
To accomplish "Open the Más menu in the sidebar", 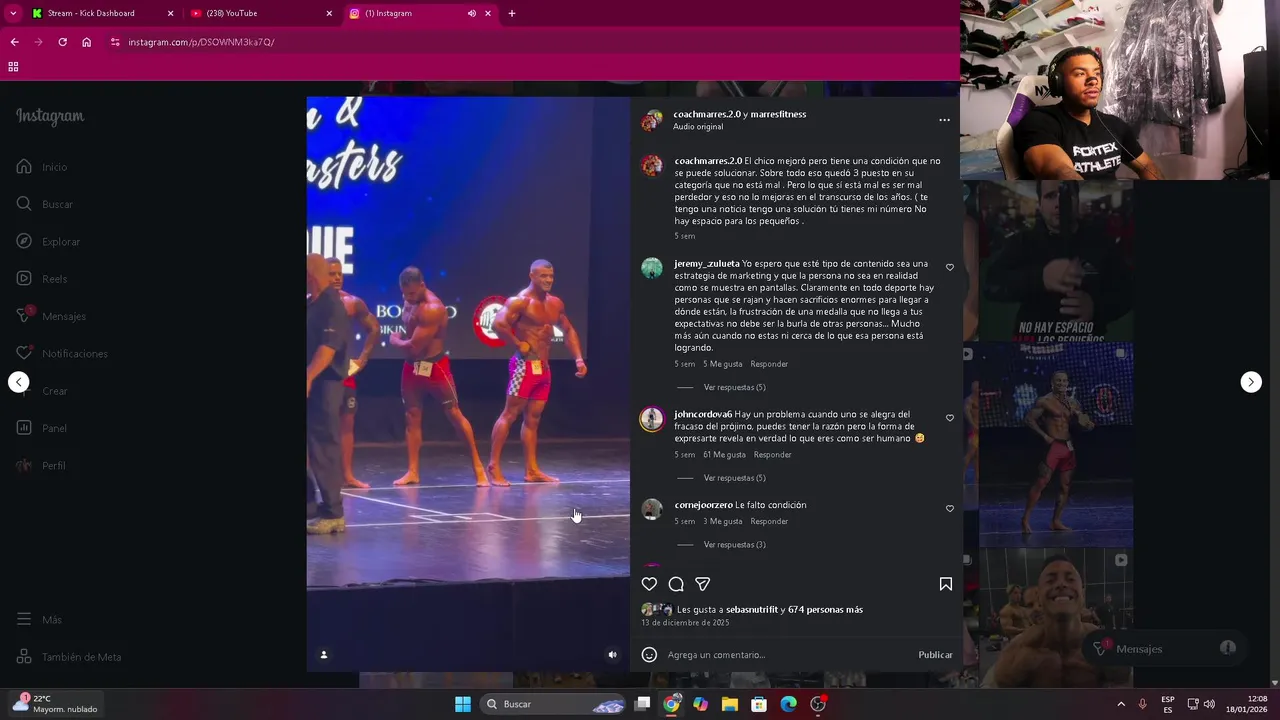I will [x=39, y=620].
